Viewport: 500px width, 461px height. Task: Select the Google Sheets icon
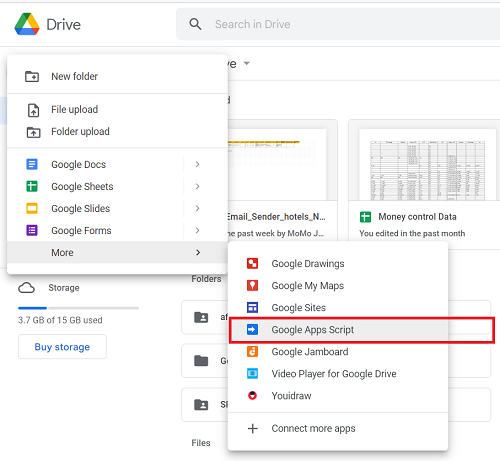coord(32,186)
